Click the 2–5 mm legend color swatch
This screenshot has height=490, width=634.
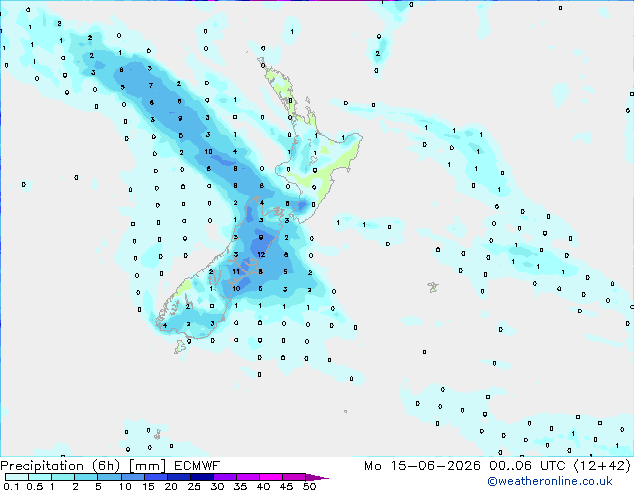tap(86, 477)
